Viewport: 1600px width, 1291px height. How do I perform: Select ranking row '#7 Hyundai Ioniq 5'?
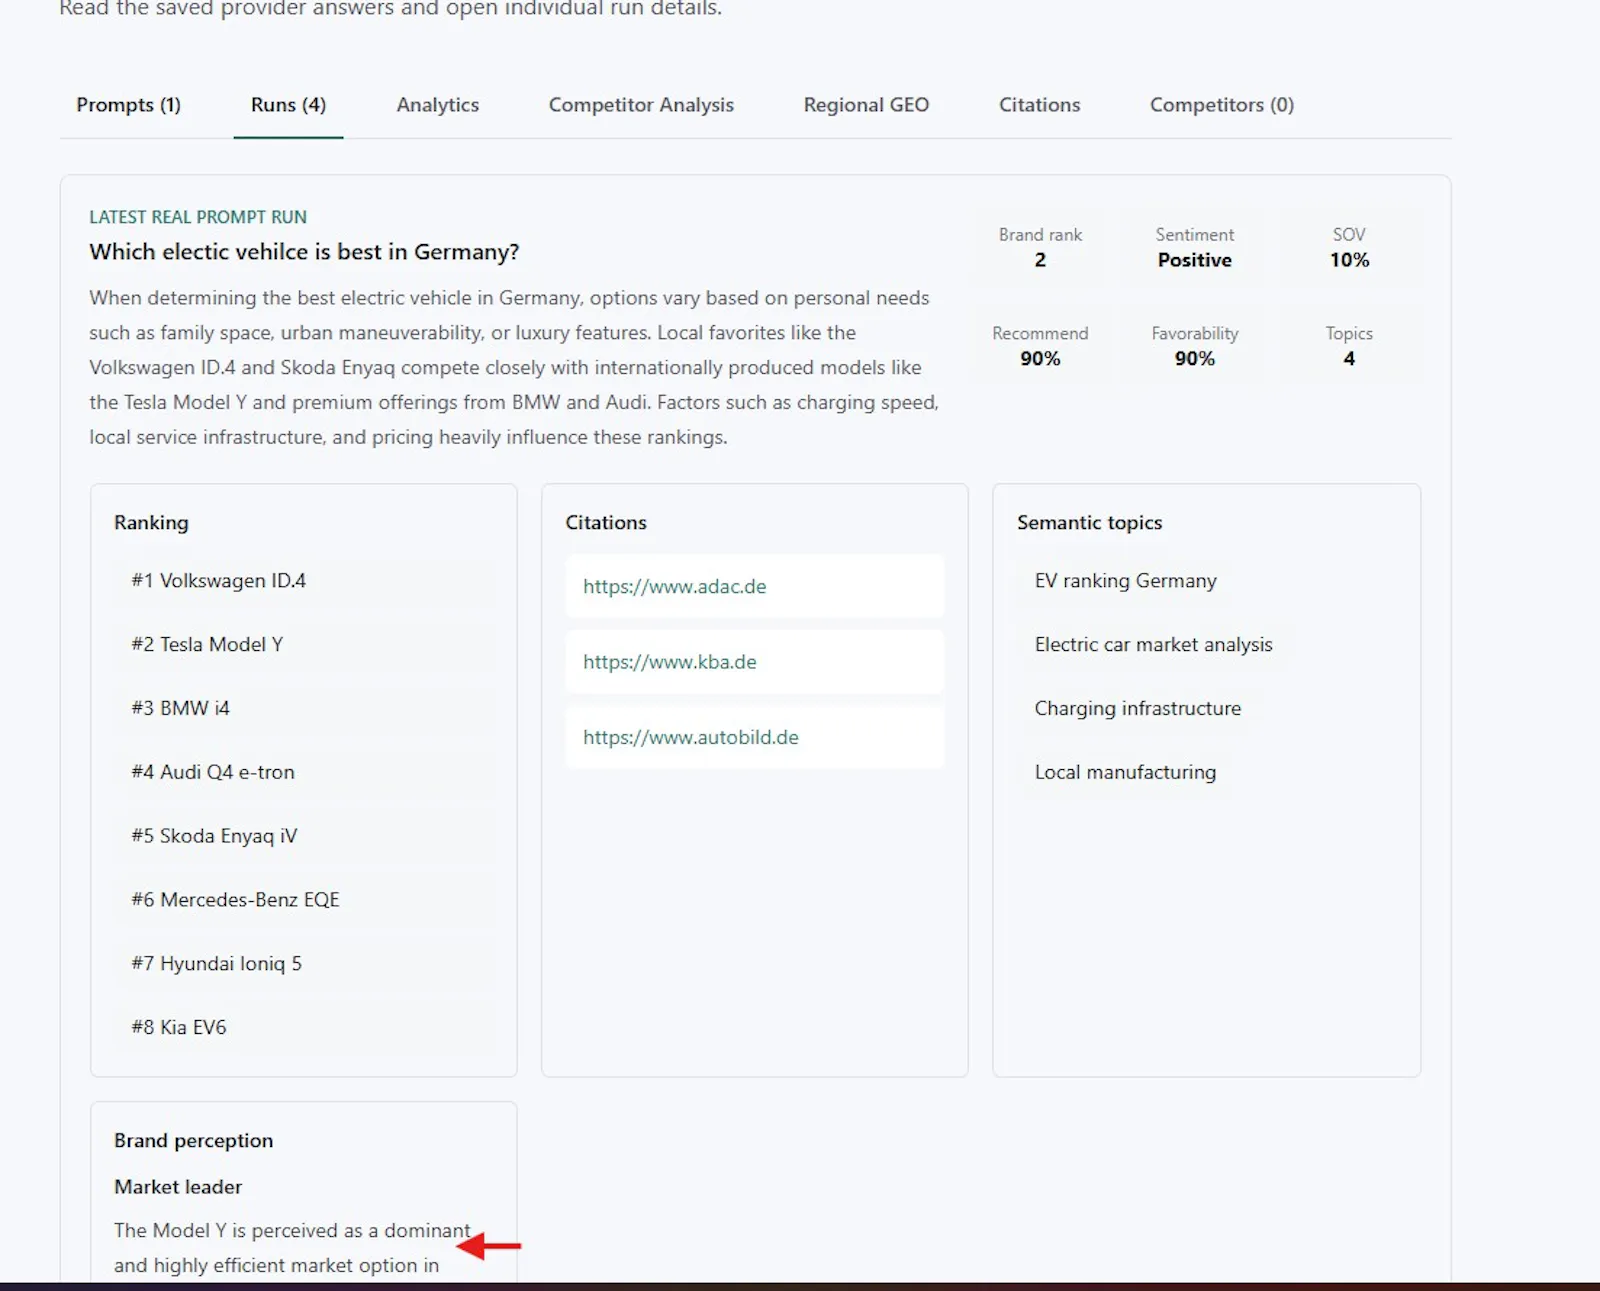click(x=304, y=964)
